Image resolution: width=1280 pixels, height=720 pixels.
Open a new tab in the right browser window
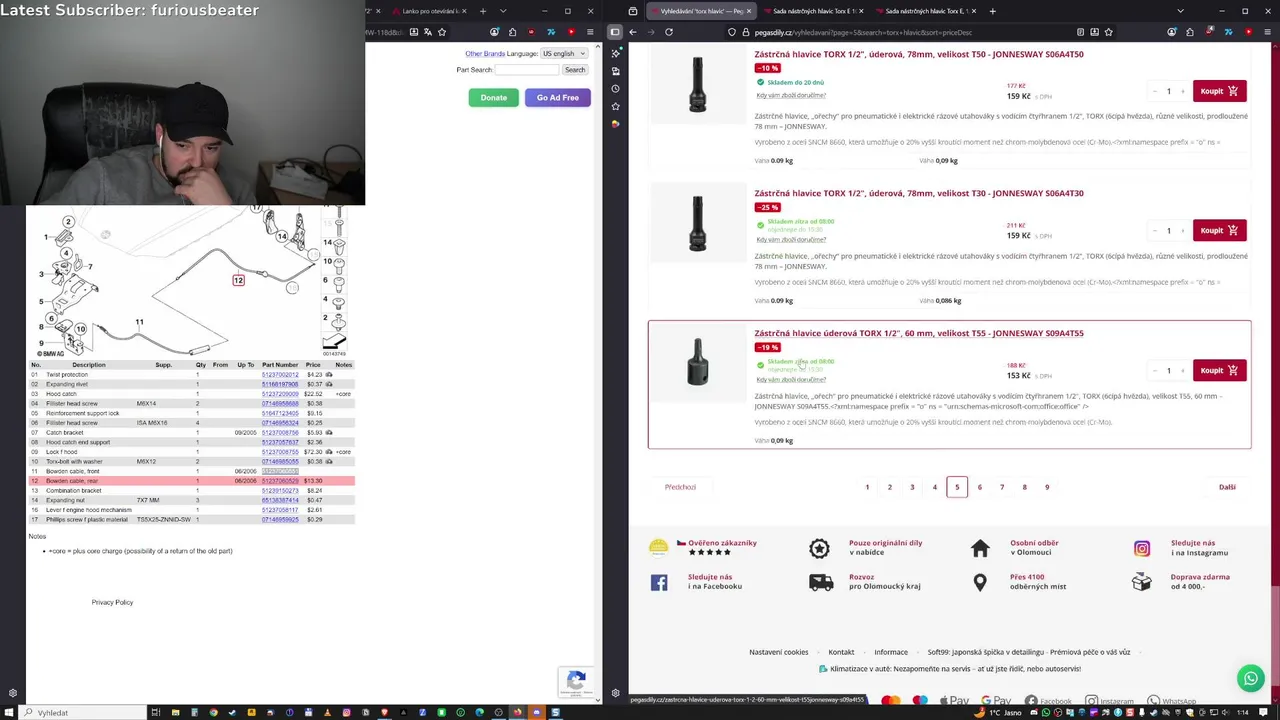tap(992, 11)
